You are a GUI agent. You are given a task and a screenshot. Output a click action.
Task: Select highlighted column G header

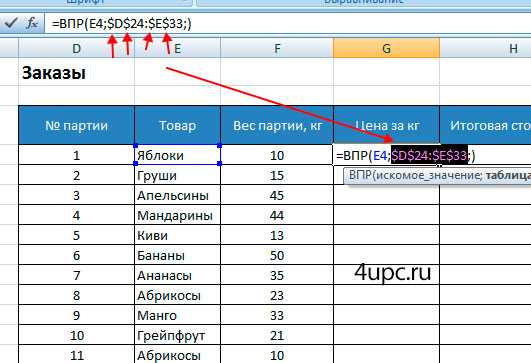(386, 48)
